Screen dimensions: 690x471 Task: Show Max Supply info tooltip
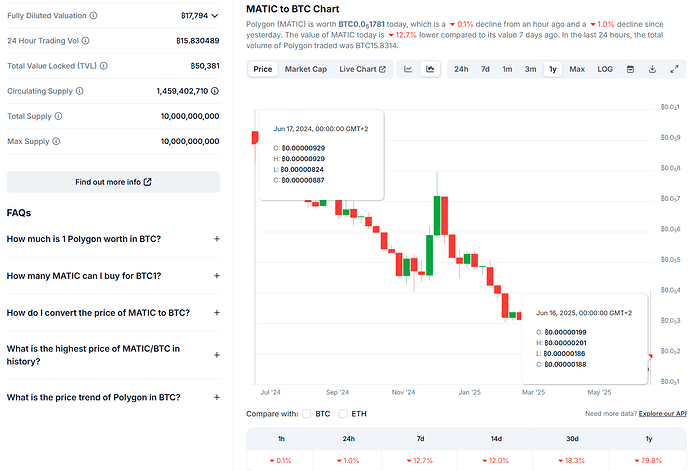[56, 141]
